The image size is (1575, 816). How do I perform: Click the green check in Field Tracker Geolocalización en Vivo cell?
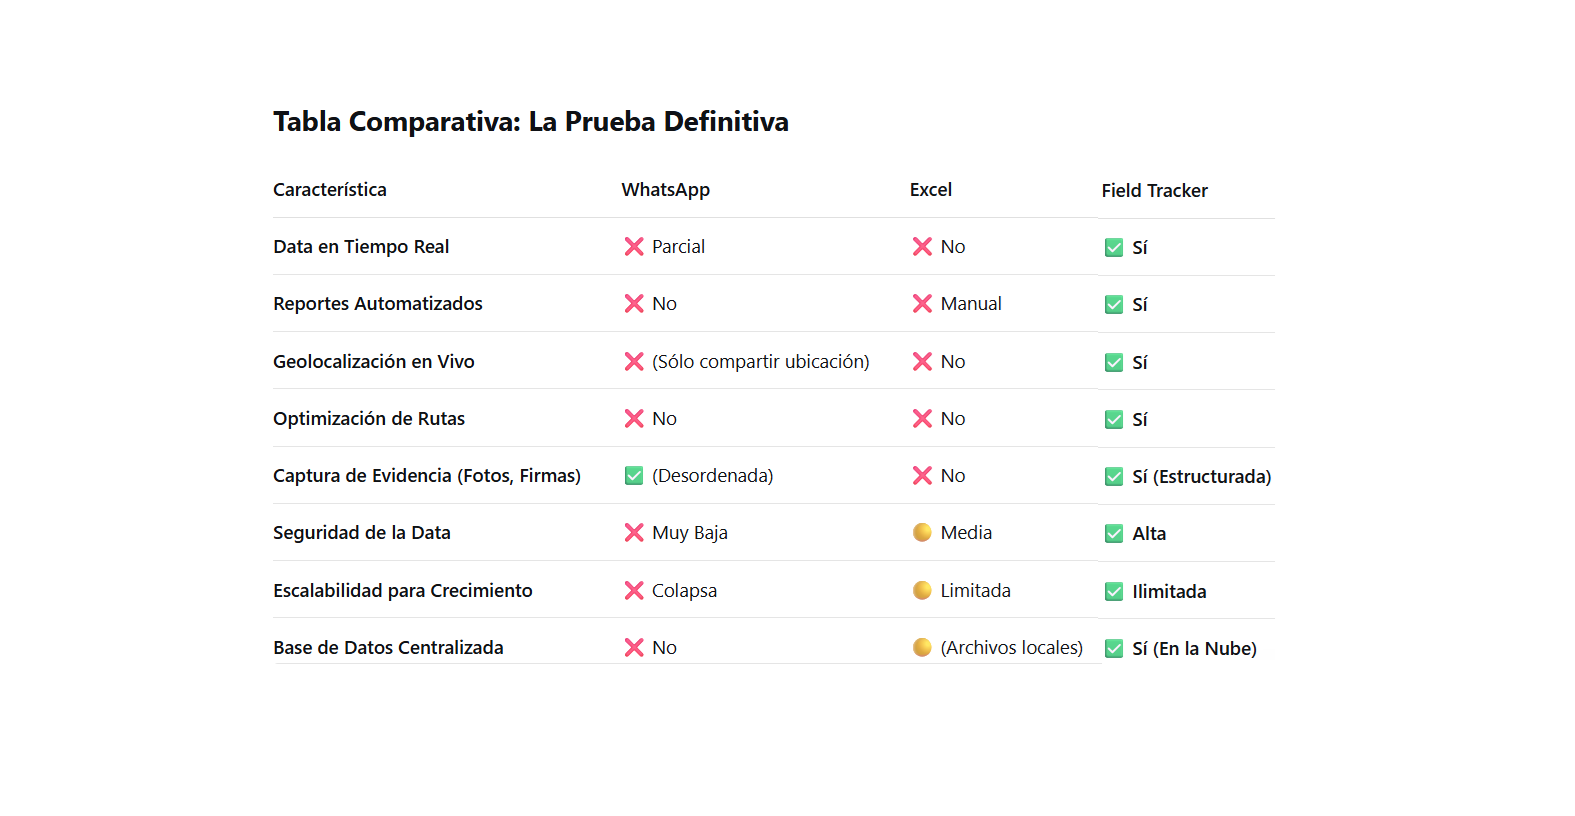(1114, 363)
